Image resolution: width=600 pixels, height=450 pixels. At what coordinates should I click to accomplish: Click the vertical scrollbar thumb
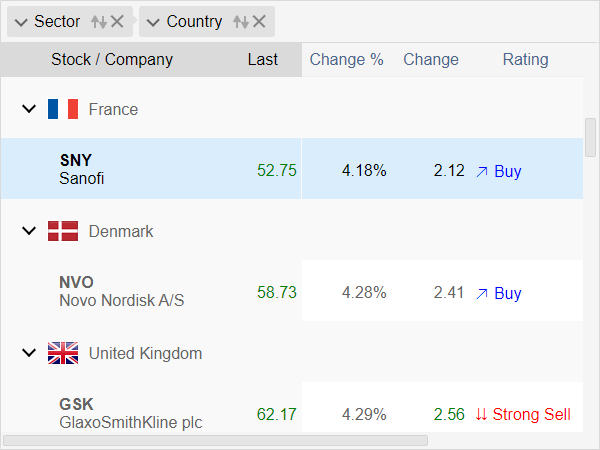click(590, 138)
